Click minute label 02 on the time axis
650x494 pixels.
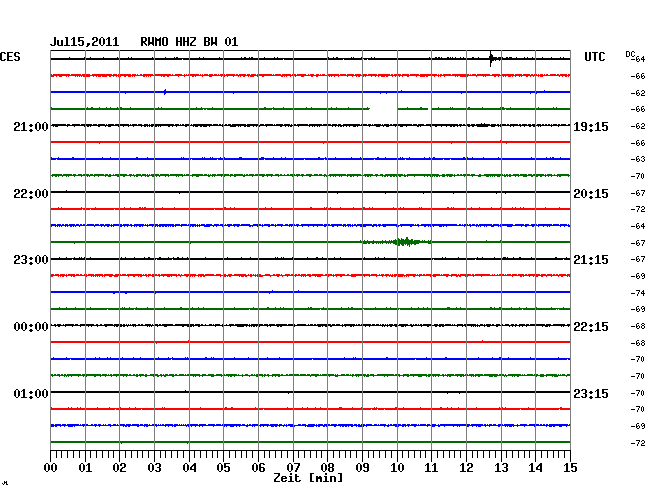point(119,468)
